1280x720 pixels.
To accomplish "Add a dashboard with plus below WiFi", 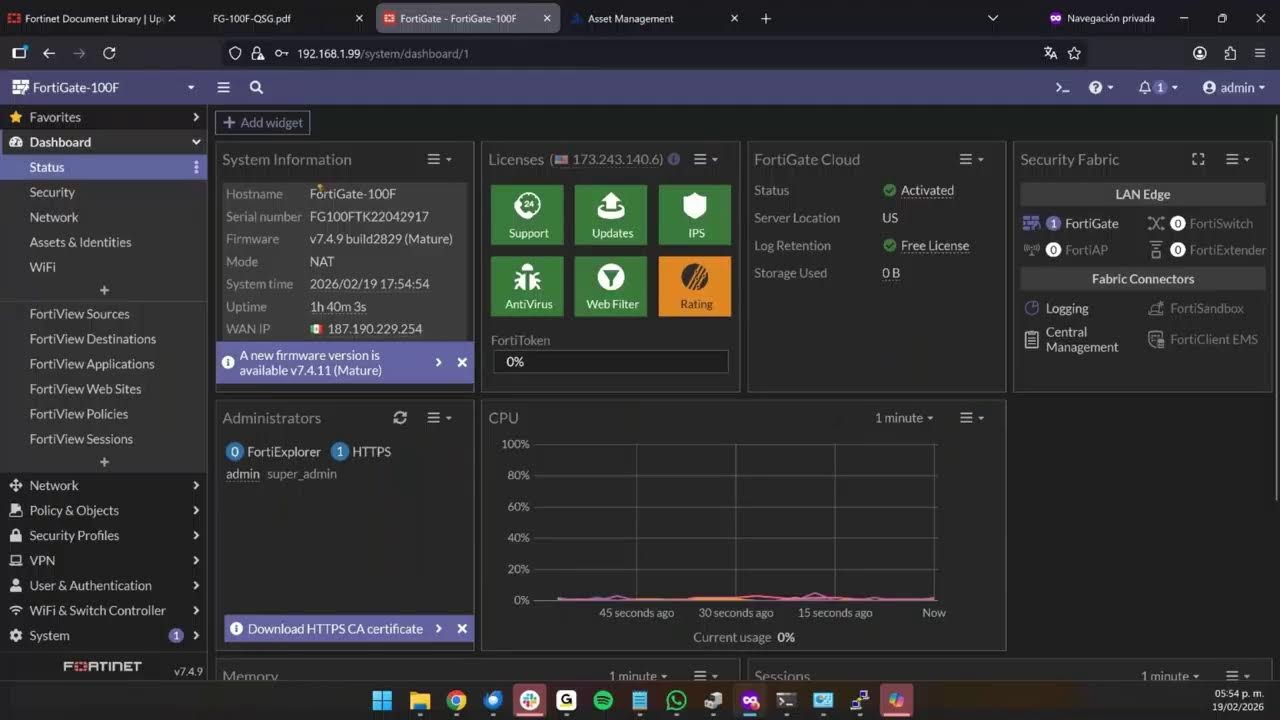I will point(104,290).
